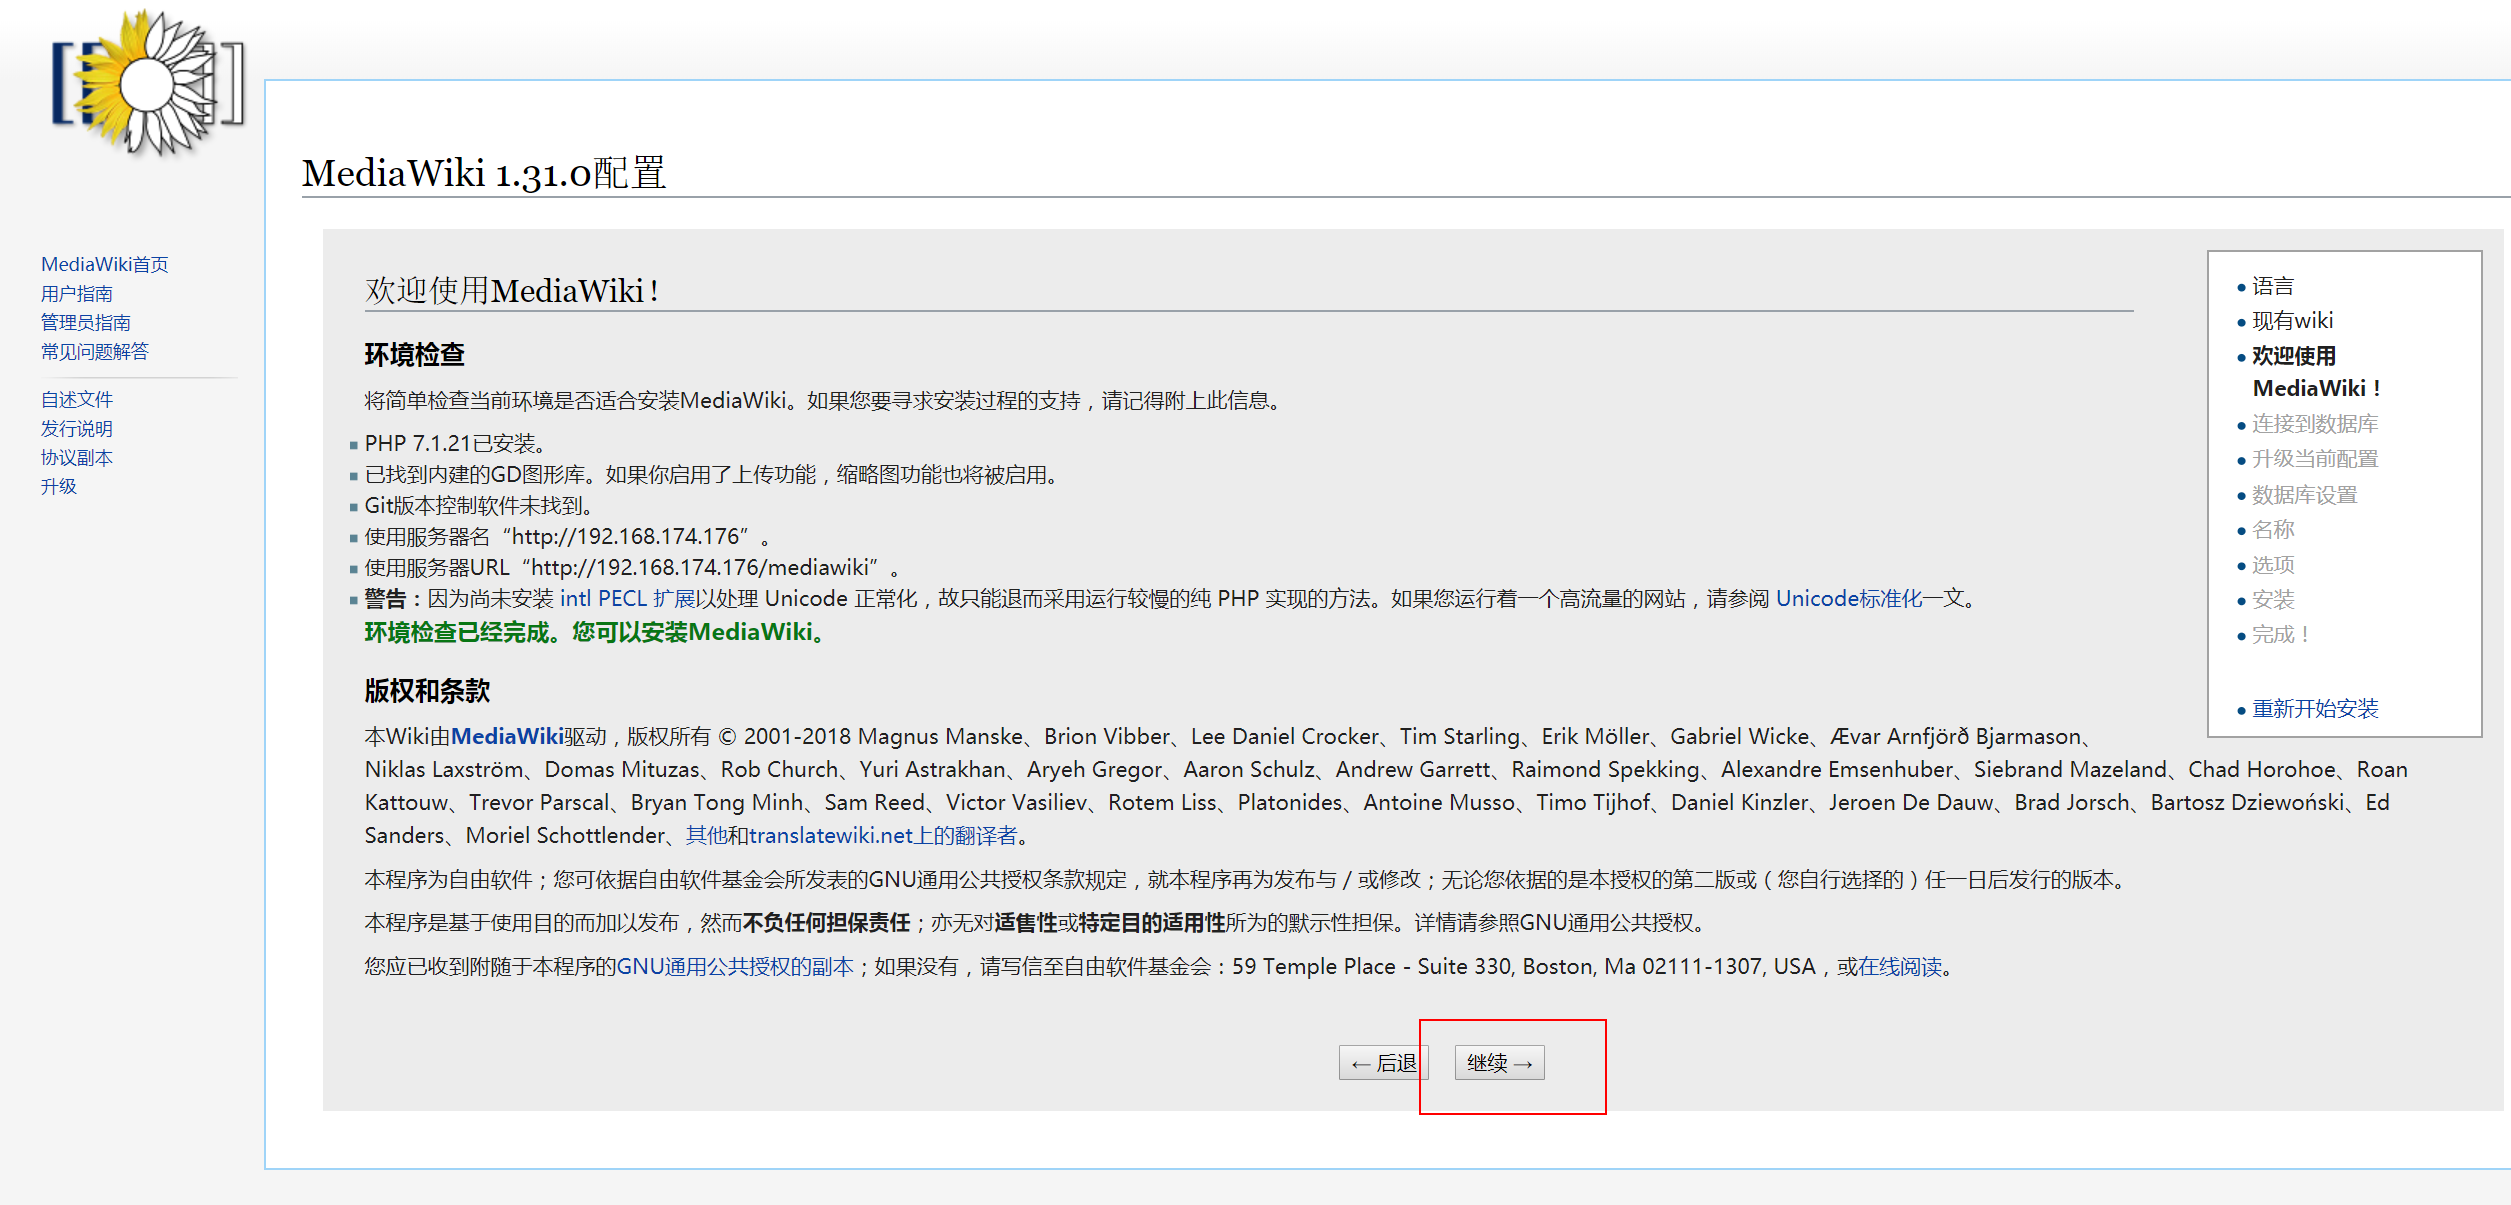The width and height of the screenshot is (2511, 1205).
Task: Open the 升级 sidebar link
Action: click(58, 486)
